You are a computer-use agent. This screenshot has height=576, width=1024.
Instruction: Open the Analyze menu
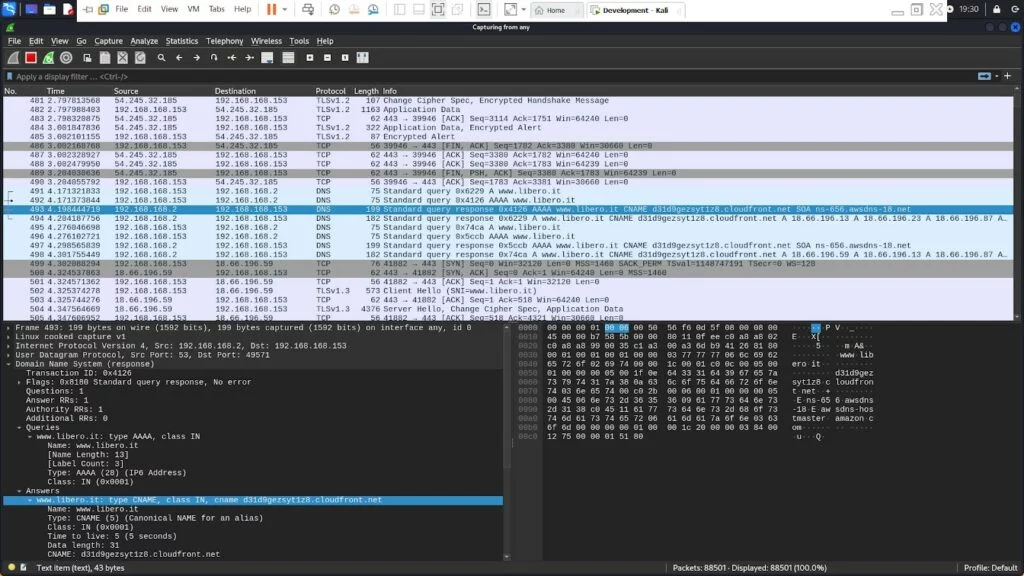click(x=144, y=41)
